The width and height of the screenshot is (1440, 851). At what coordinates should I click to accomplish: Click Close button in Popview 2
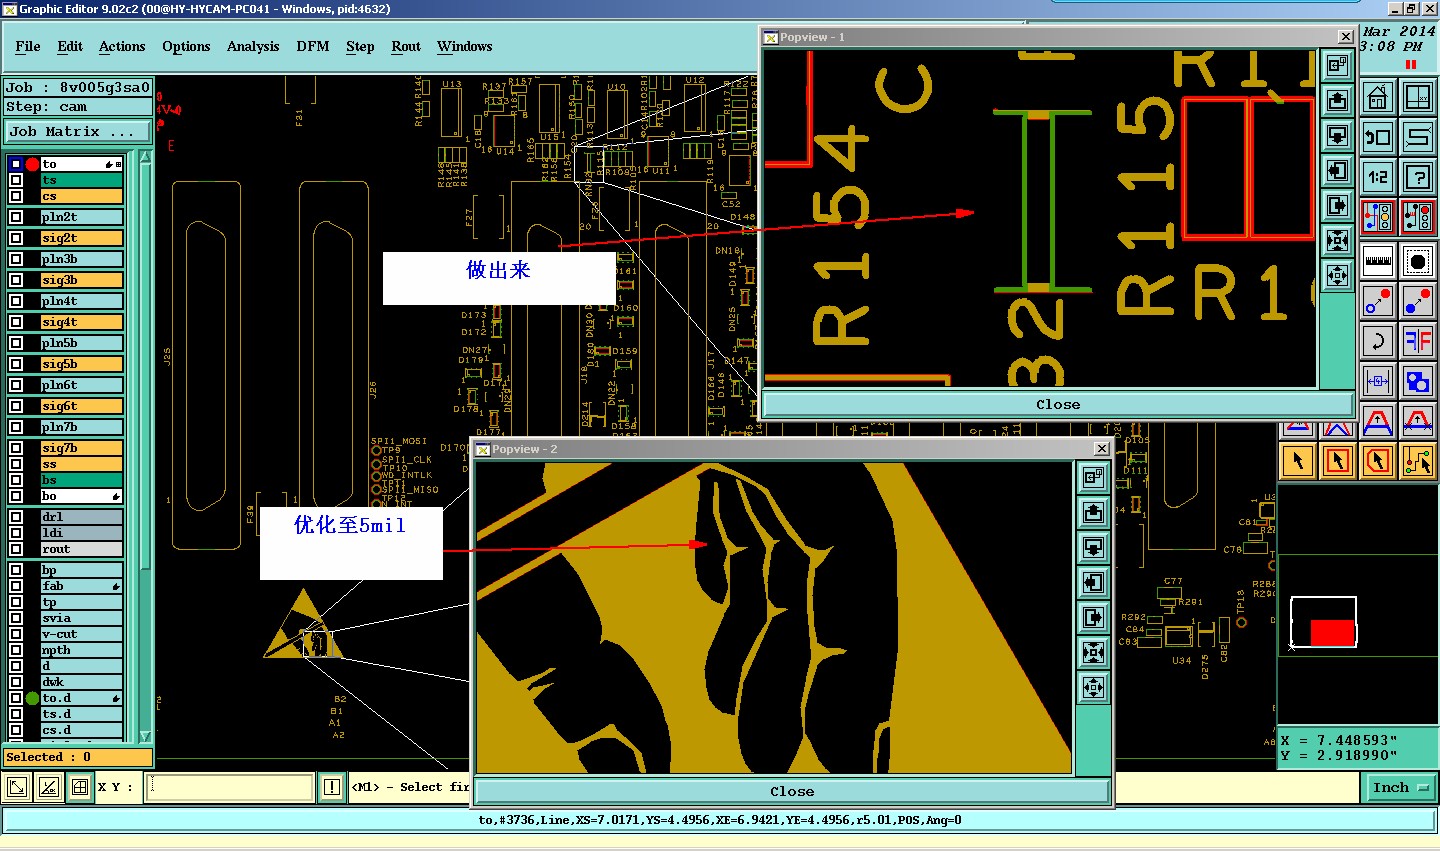792,791
